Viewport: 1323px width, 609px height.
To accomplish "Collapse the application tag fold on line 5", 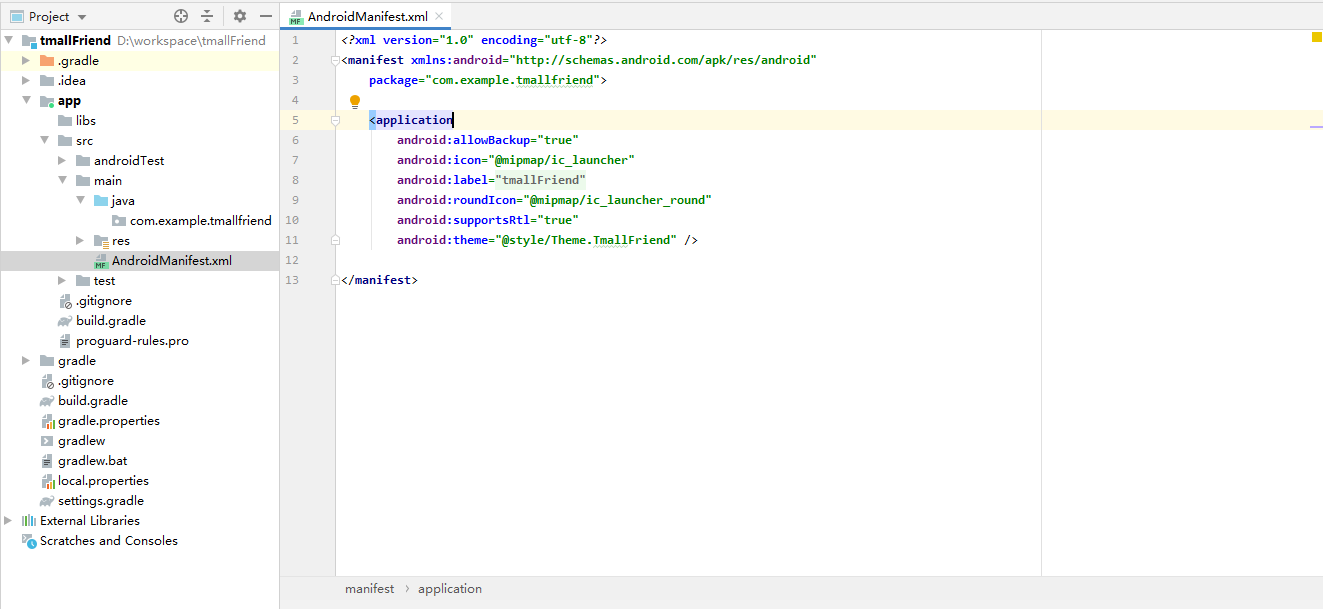I will point(335,119).
